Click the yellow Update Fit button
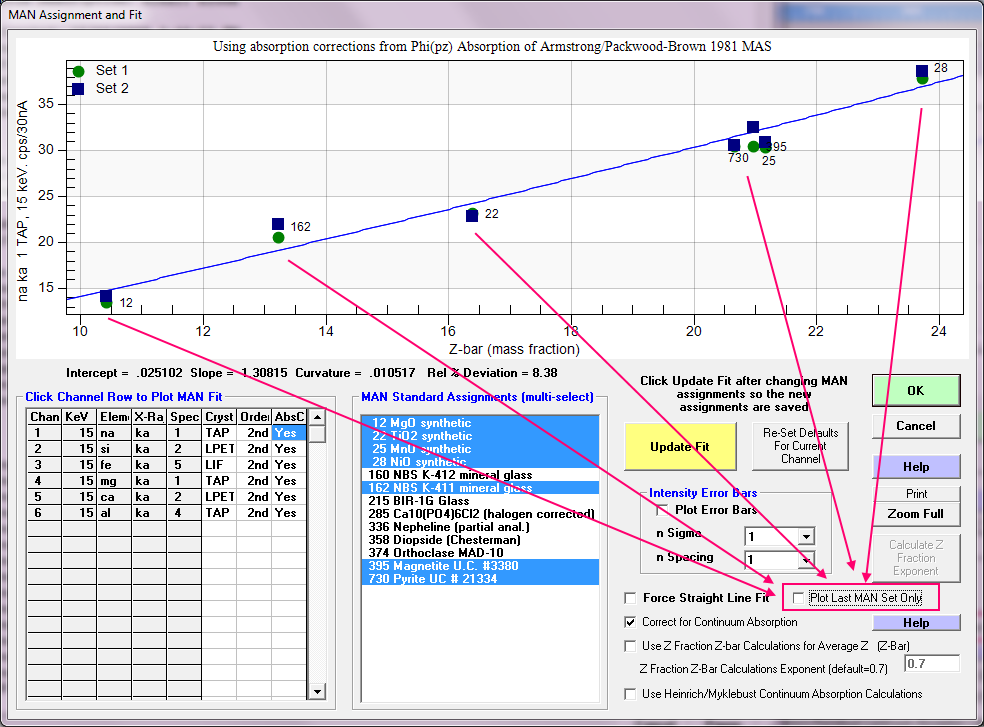The width and height of the screenshot is (984, 727). 678,446
